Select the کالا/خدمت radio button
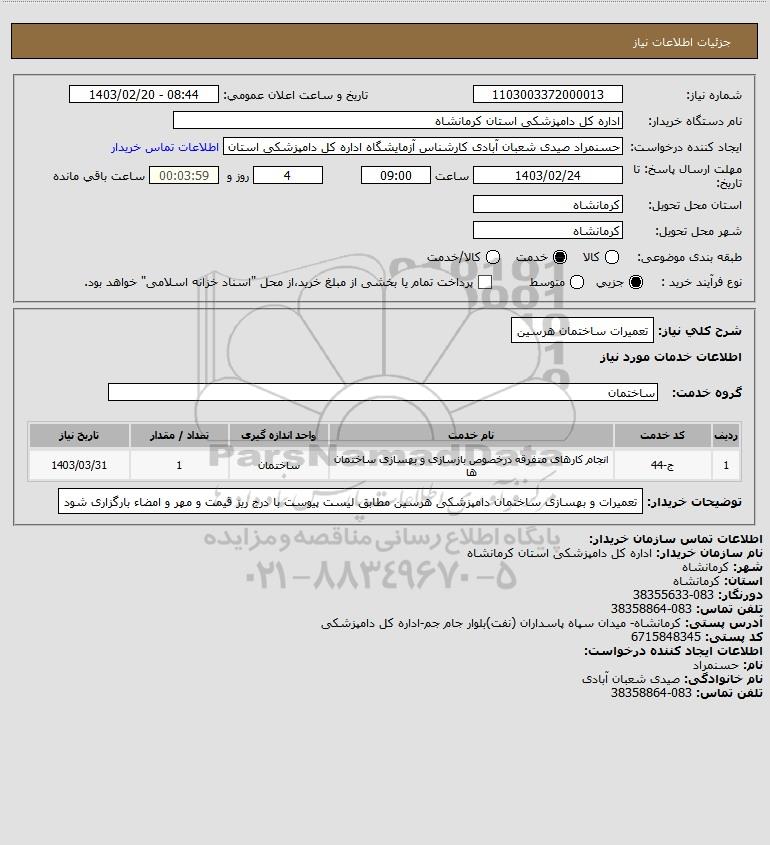Image resolution: width=770 pixels, height=845 pixels. (x=492, y=258)
